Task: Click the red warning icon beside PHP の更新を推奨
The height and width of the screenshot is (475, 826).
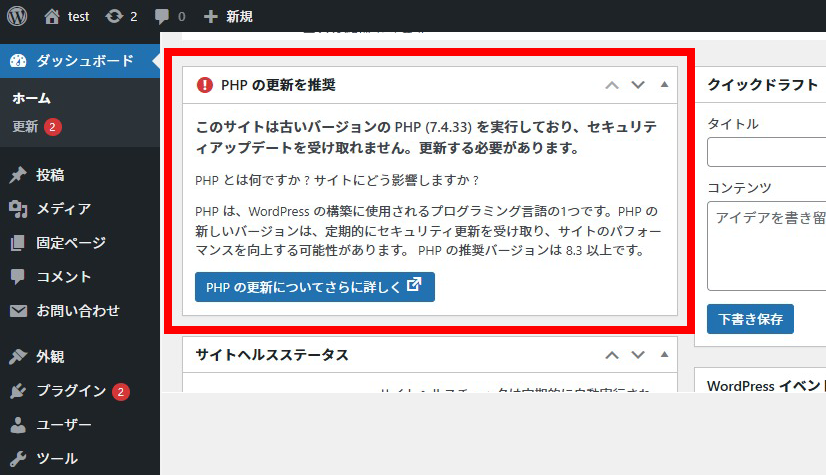Action: (204, 85)
